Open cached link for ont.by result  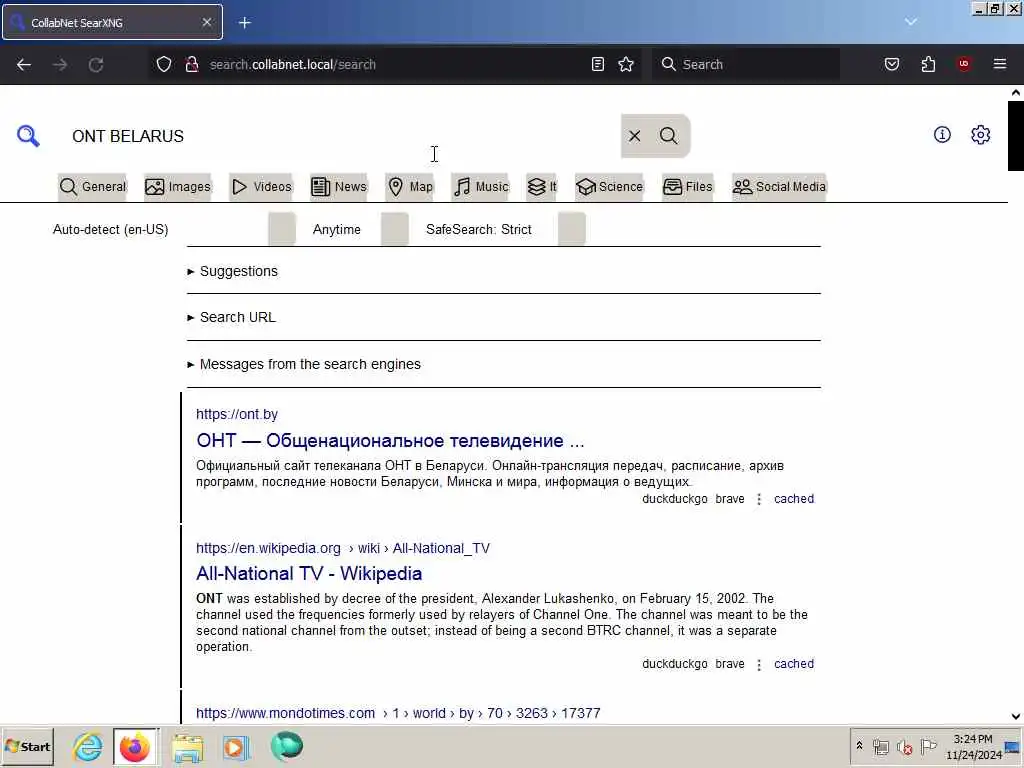coord(793,499)
